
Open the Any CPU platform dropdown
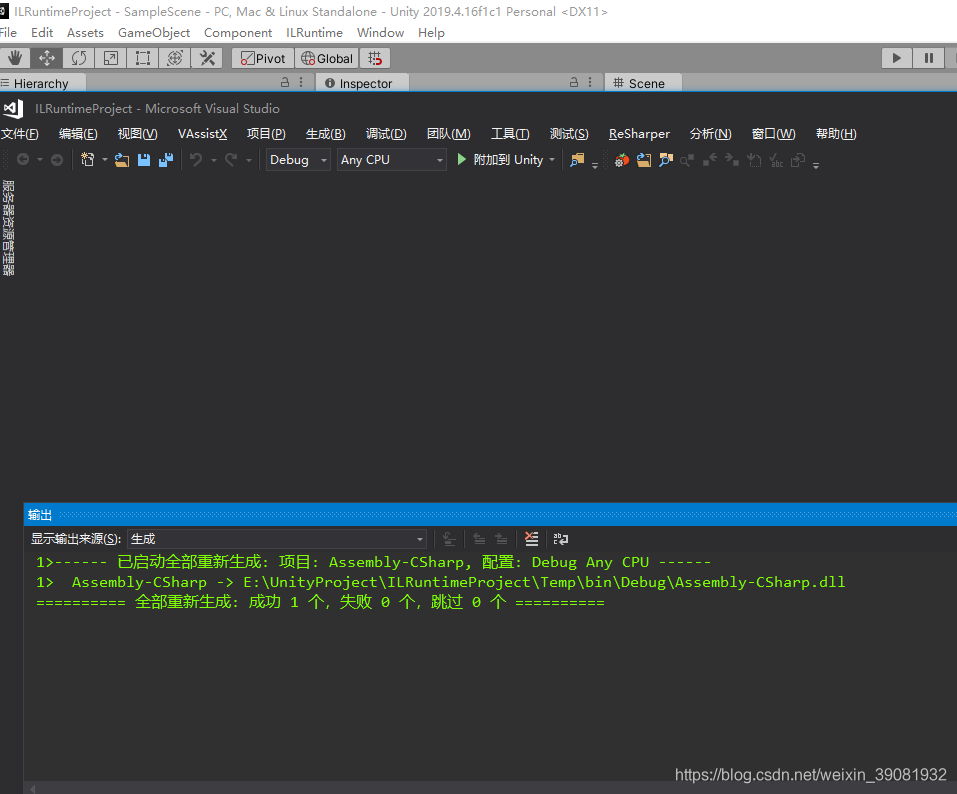(391, 160)
